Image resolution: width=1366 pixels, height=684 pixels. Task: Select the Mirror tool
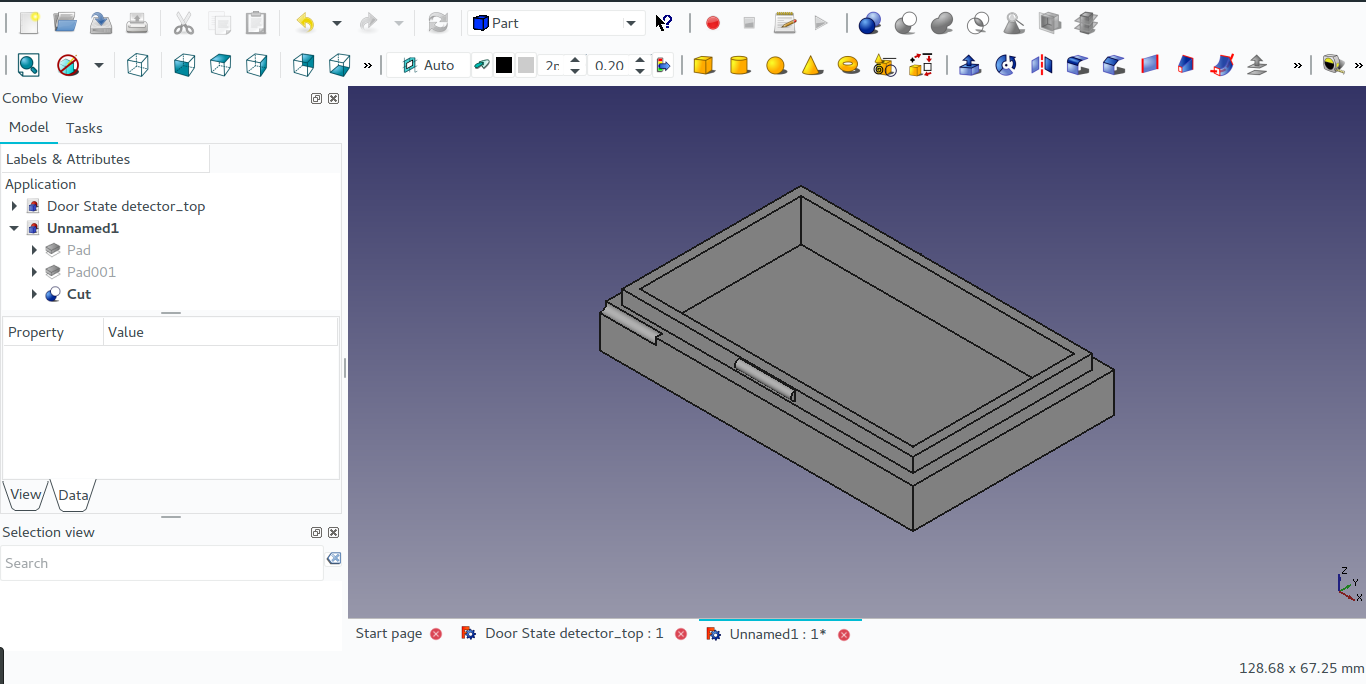tap(1042, 65)
